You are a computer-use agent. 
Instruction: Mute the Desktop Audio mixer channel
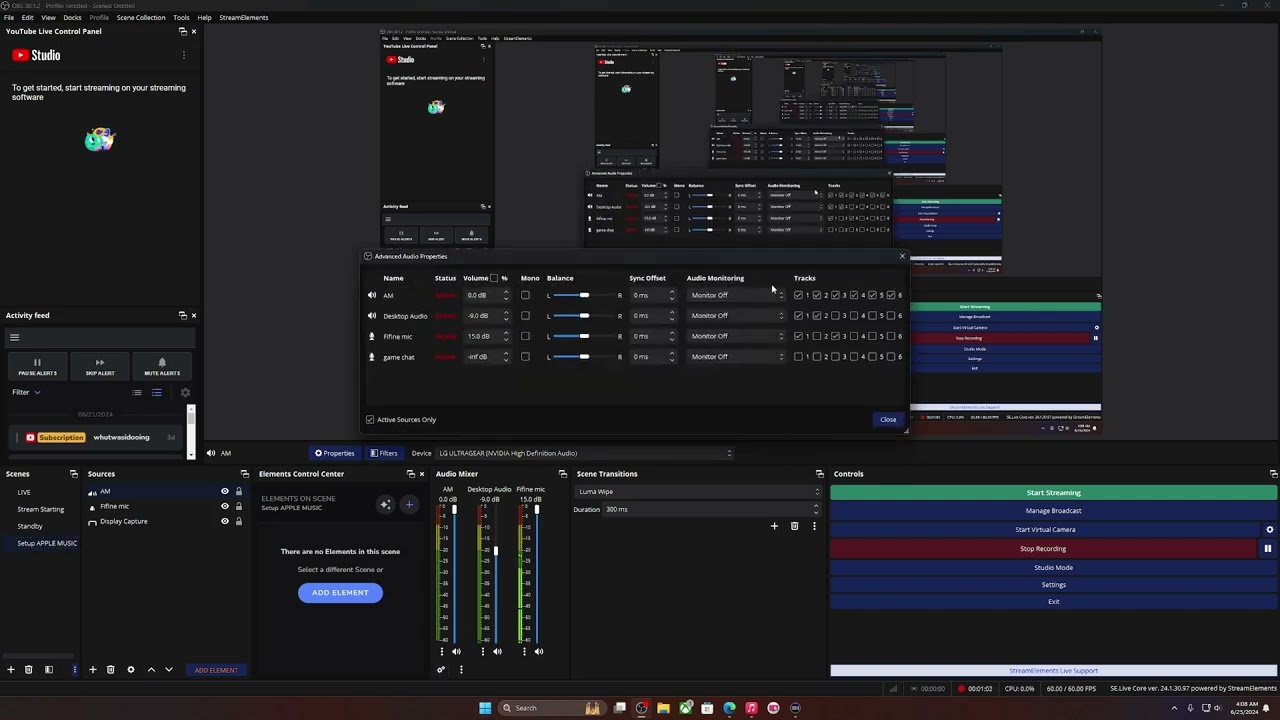(x=497, y=652)
